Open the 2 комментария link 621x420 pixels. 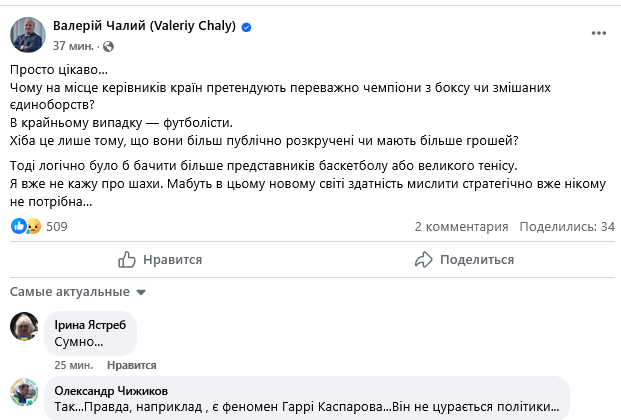455,227
